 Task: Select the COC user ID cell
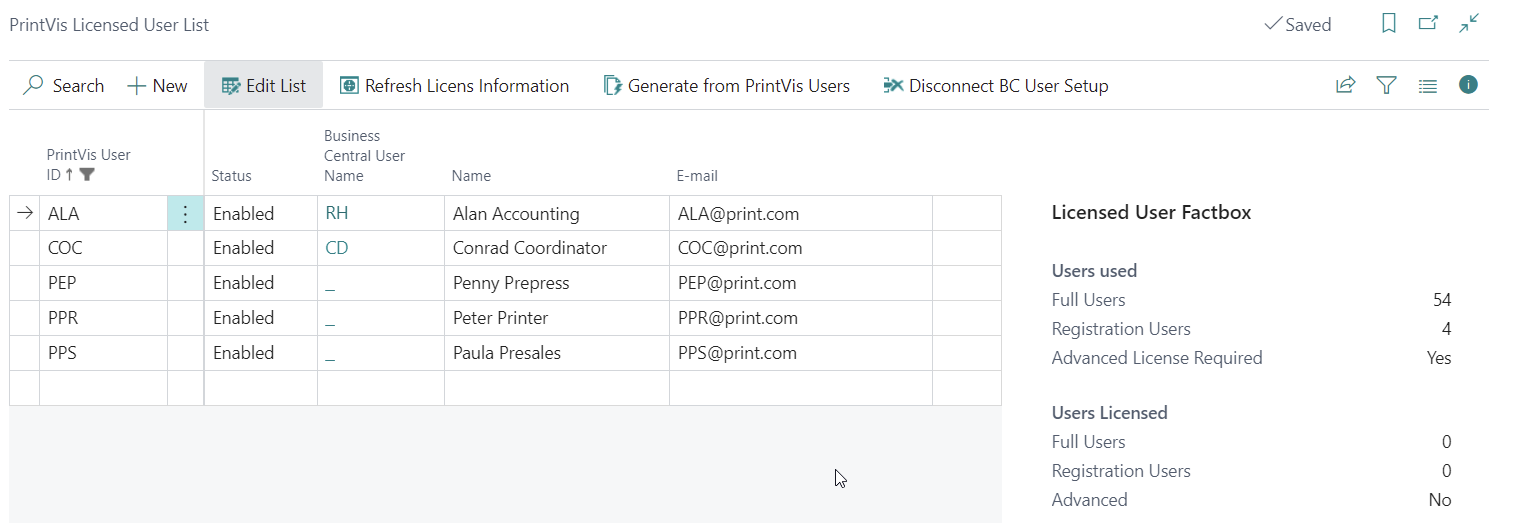coord(103,248)
